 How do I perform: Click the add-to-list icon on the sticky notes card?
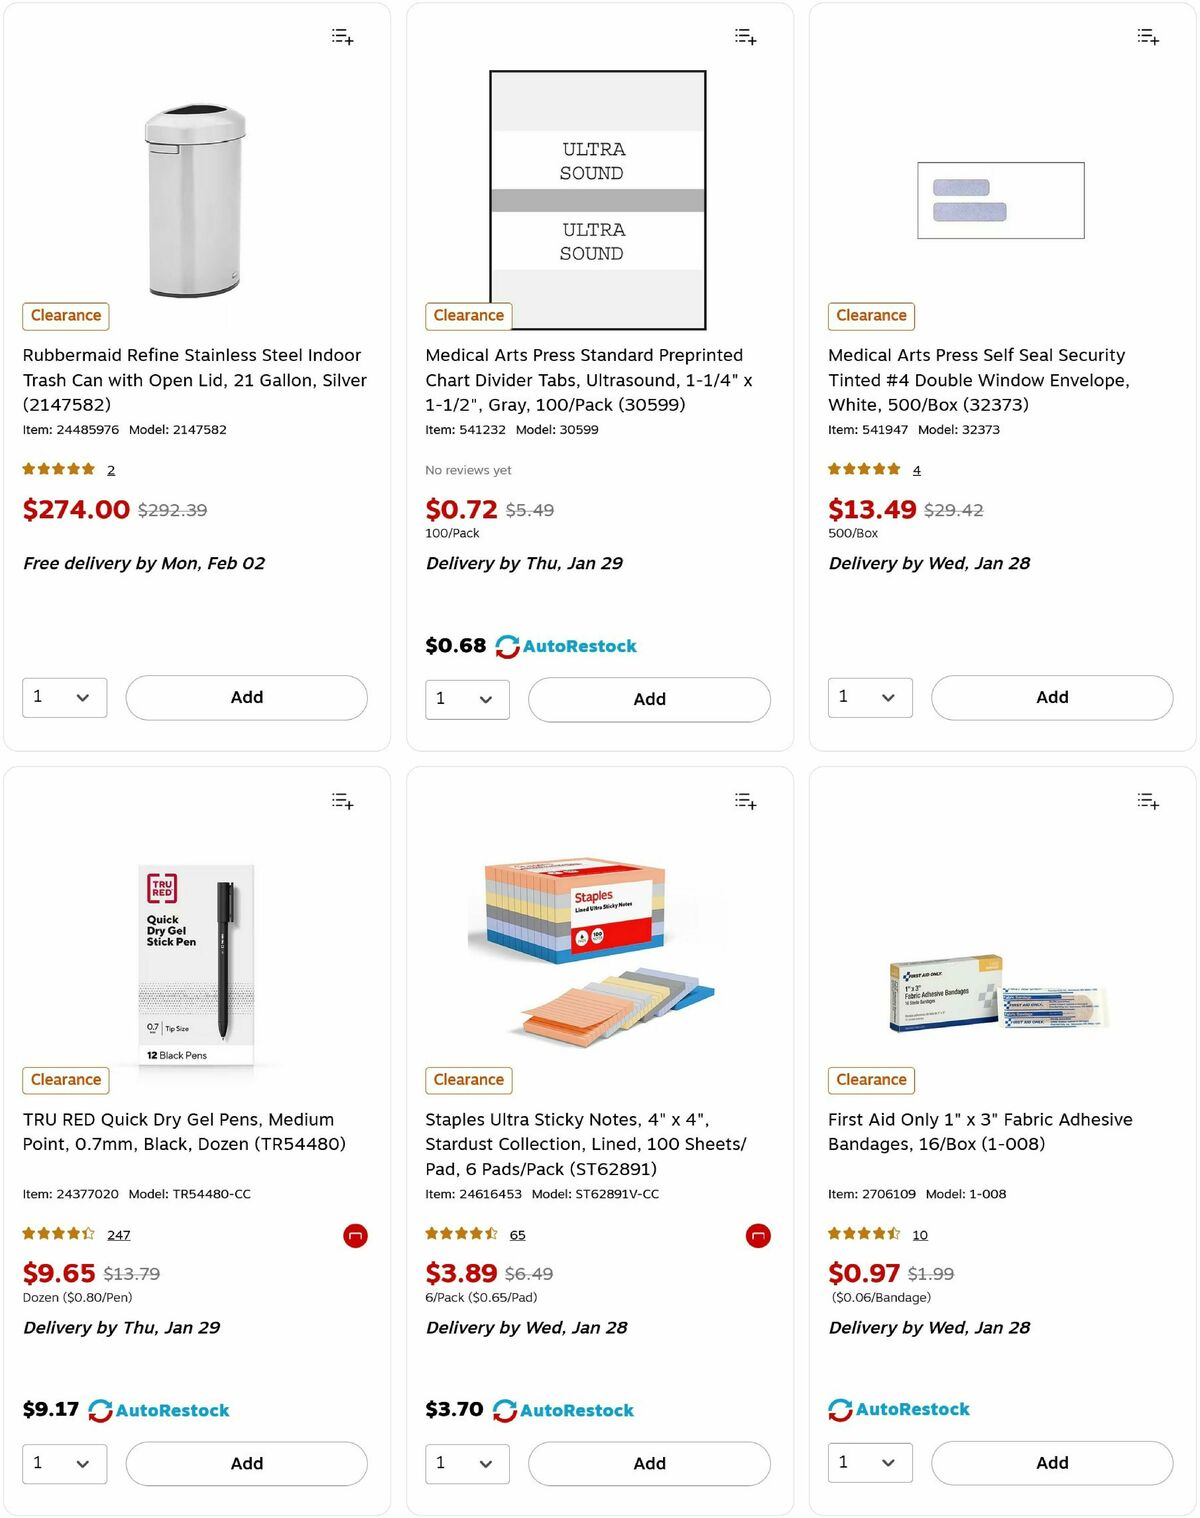[745, 800]
